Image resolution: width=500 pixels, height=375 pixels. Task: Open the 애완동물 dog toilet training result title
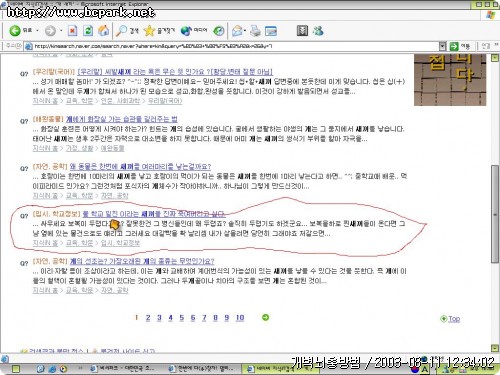tap(122, 119)
